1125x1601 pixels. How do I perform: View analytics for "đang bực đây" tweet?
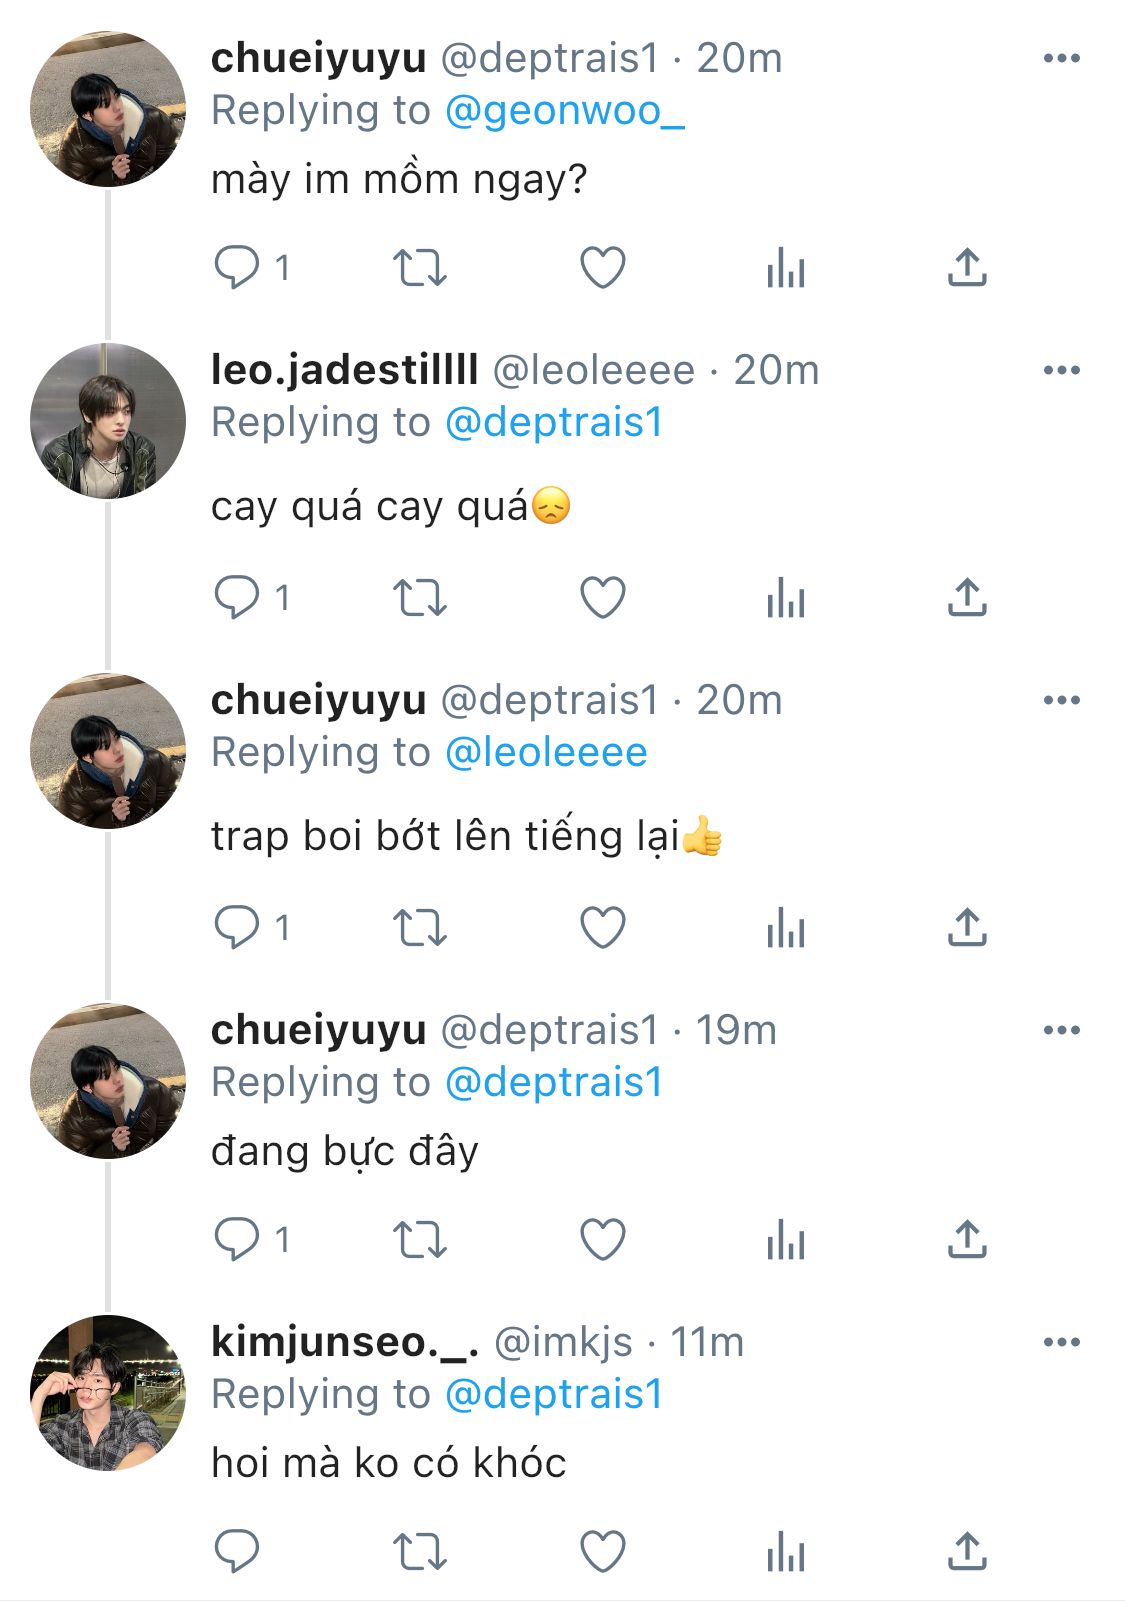(x=786, y=1240)
